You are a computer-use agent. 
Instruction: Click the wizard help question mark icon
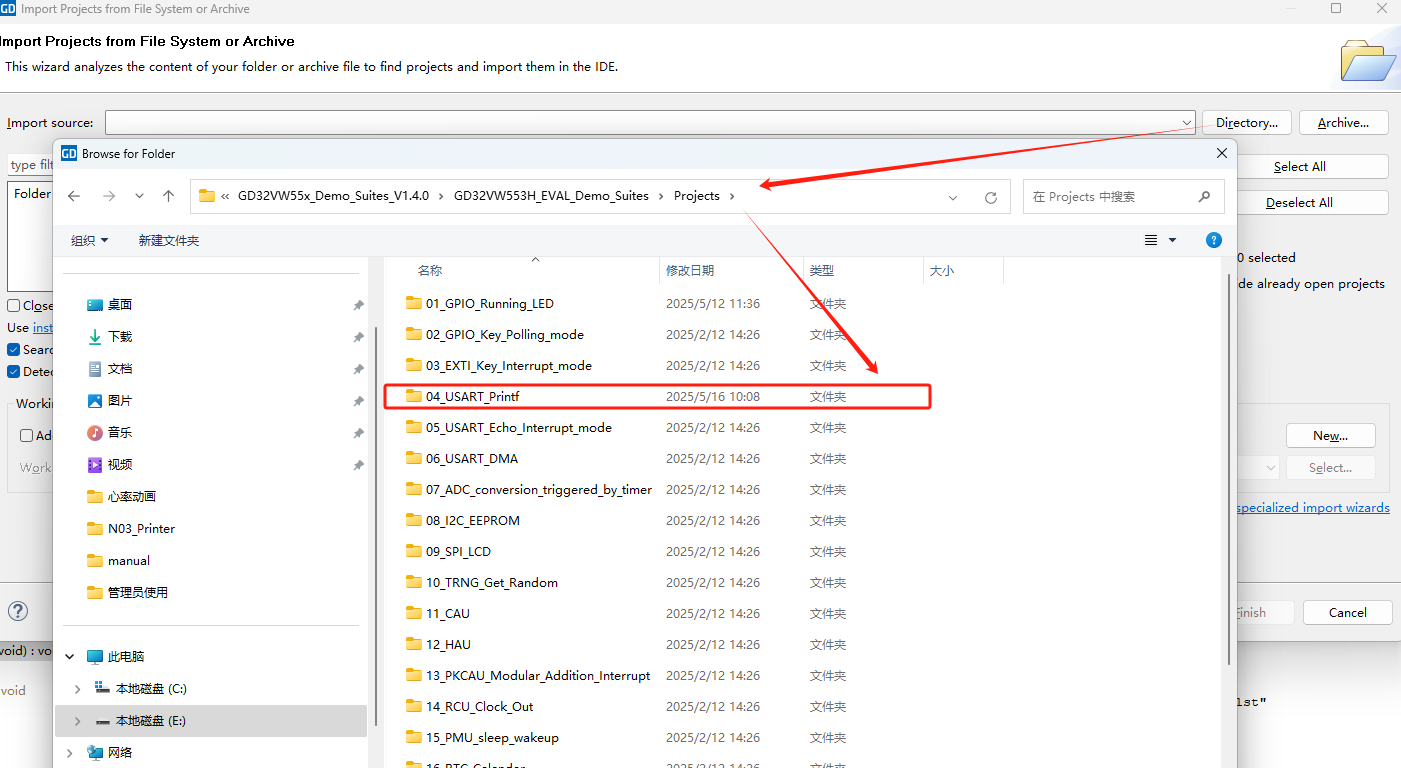coord(18,611)
